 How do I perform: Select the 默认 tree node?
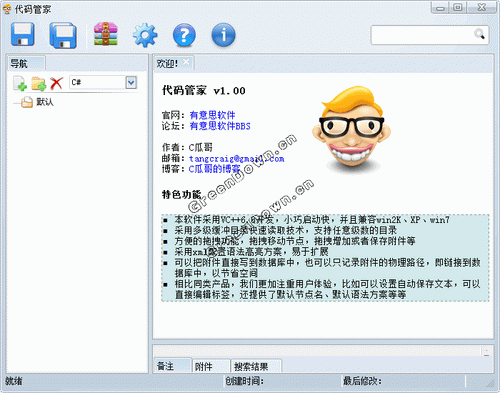45,102
